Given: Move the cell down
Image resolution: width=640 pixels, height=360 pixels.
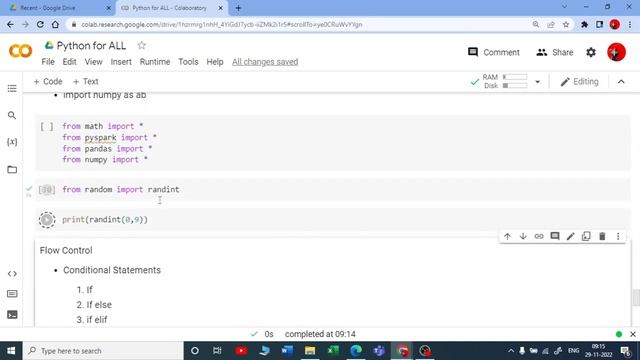Looking at the screenshot, I should pyautogui.click(x=523, y=236).
